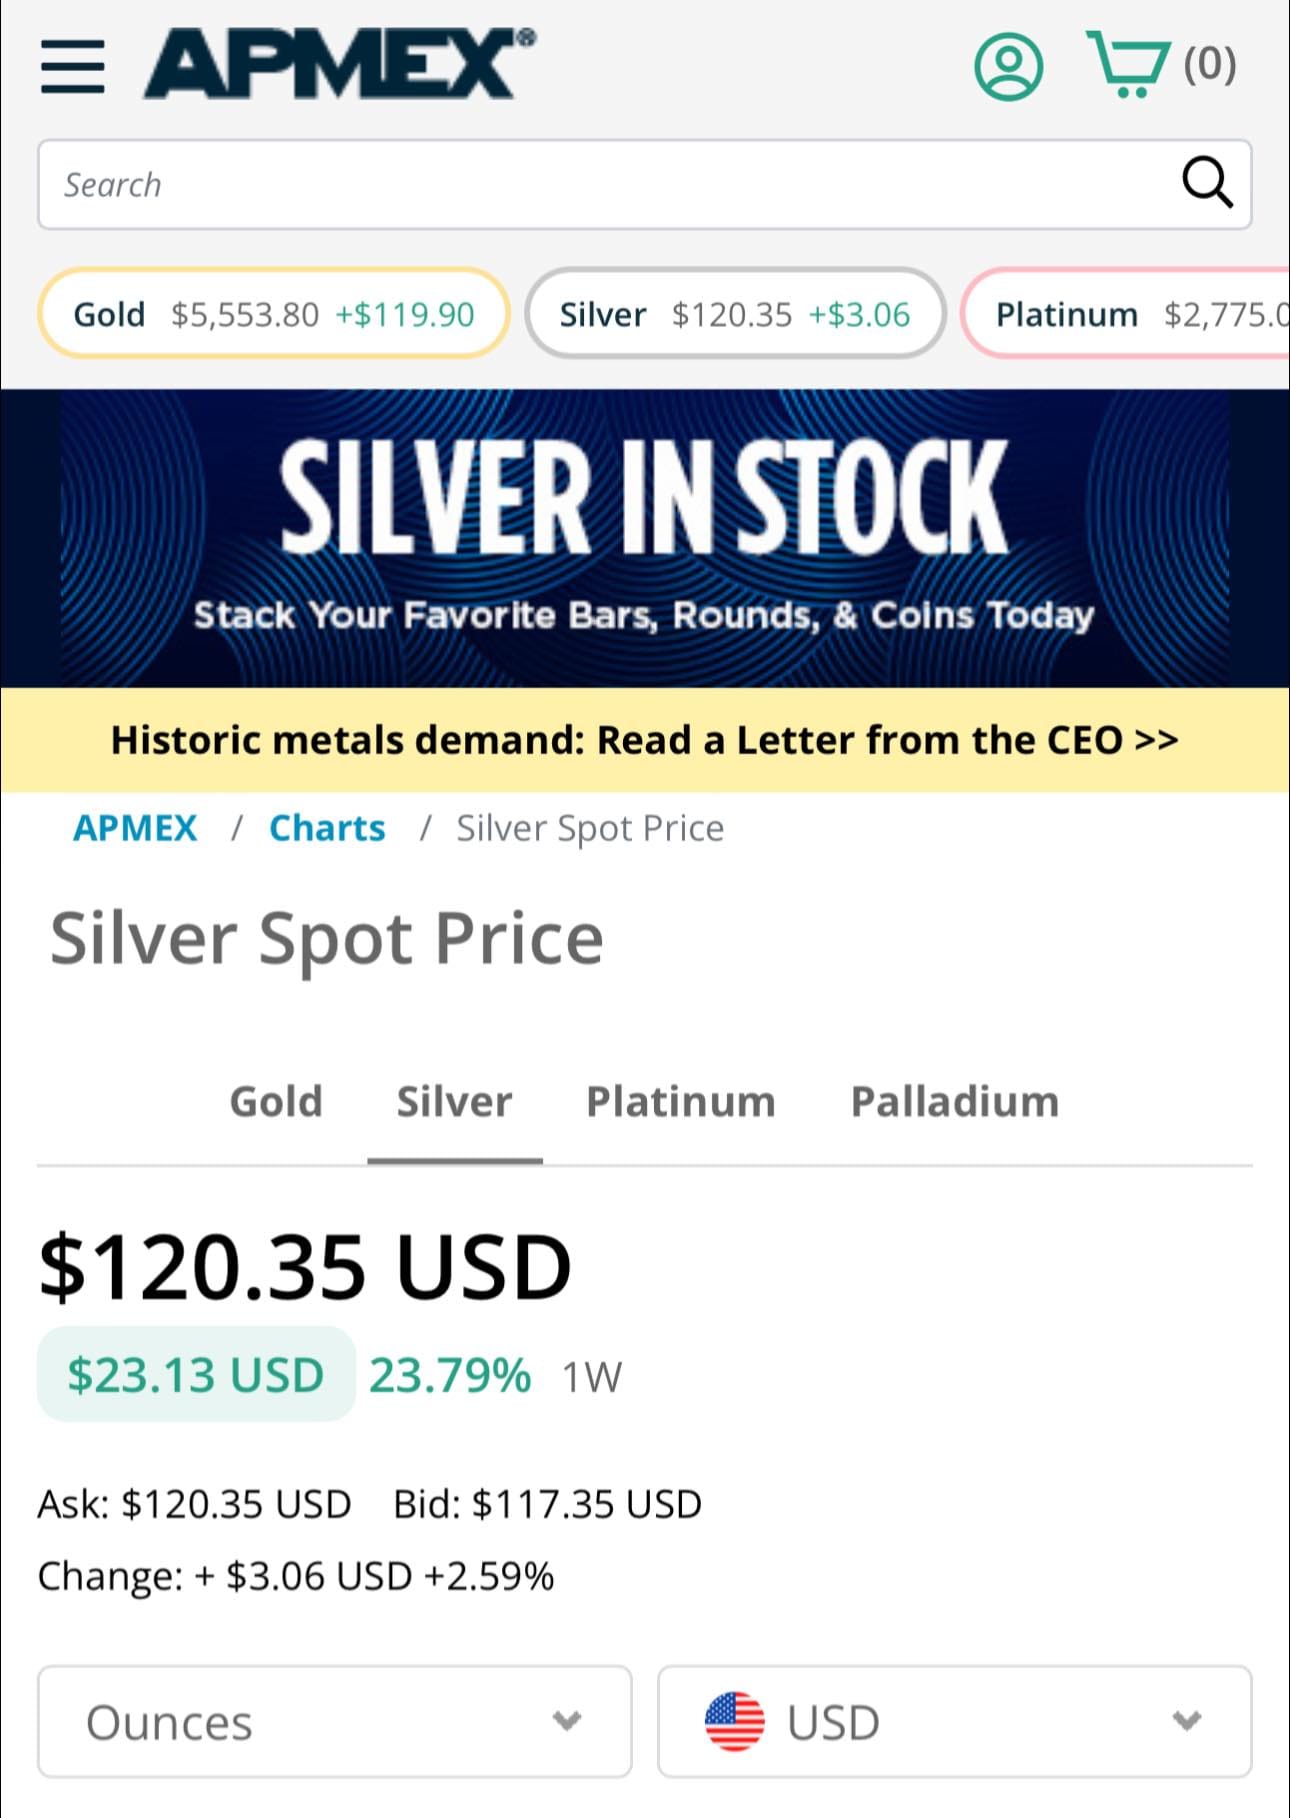Go to APMEX breadcrumb link

[x=135, y=828]
